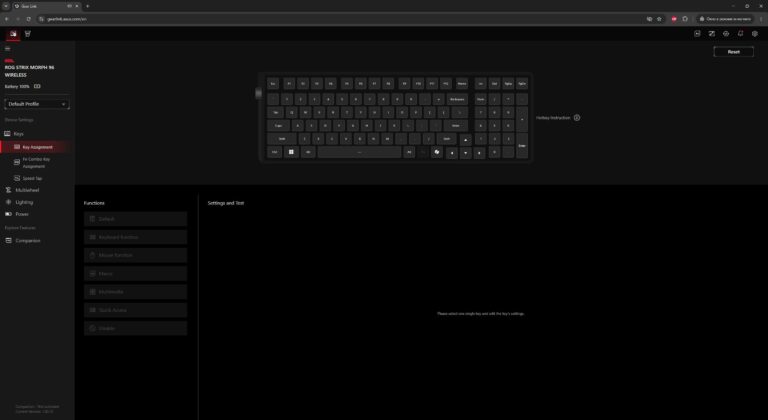Screen dimensions: 768x420
Task: Choose the Quick Access function
Action: tap(135, 310)
